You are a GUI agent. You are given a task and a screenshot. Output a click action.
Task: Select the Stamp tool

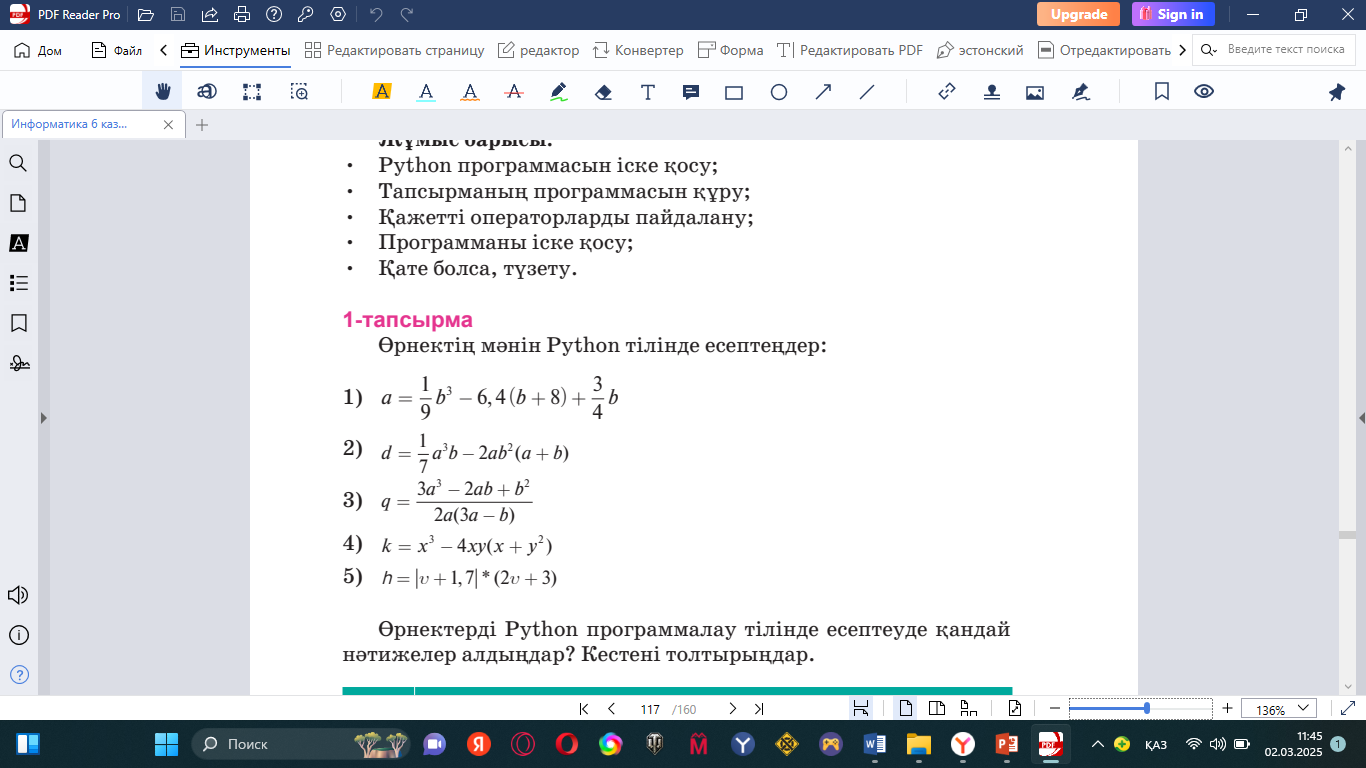pyautogui.click(x=991, y=92)
